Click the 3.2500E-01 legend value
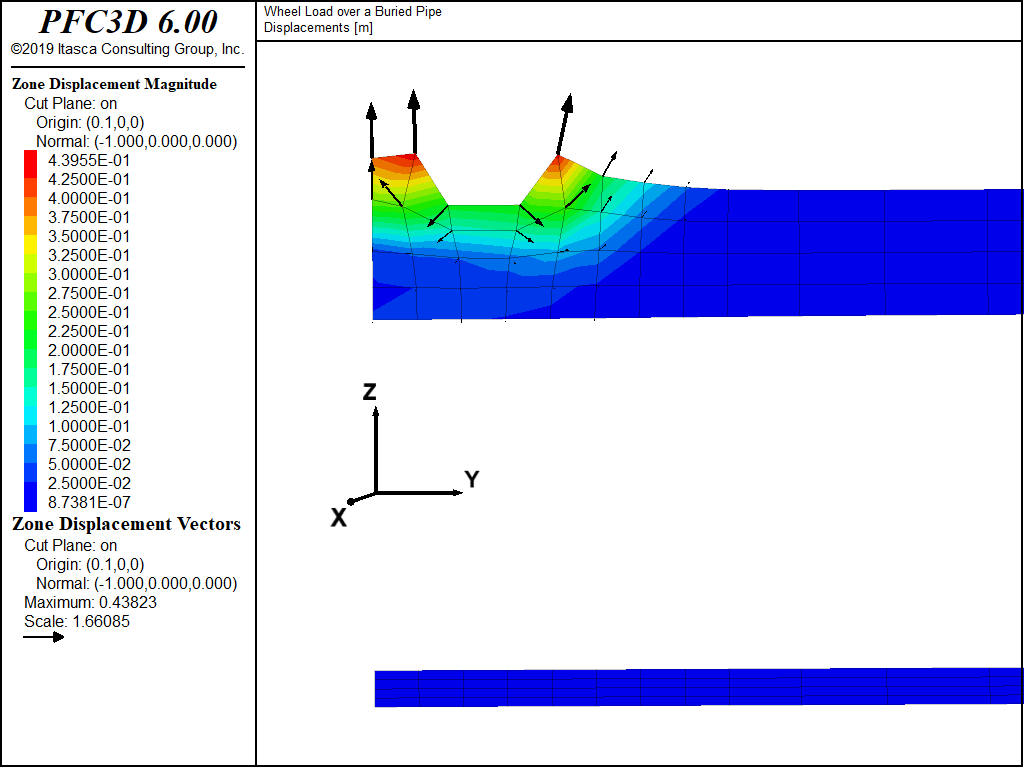 click(x=89, y=255)
